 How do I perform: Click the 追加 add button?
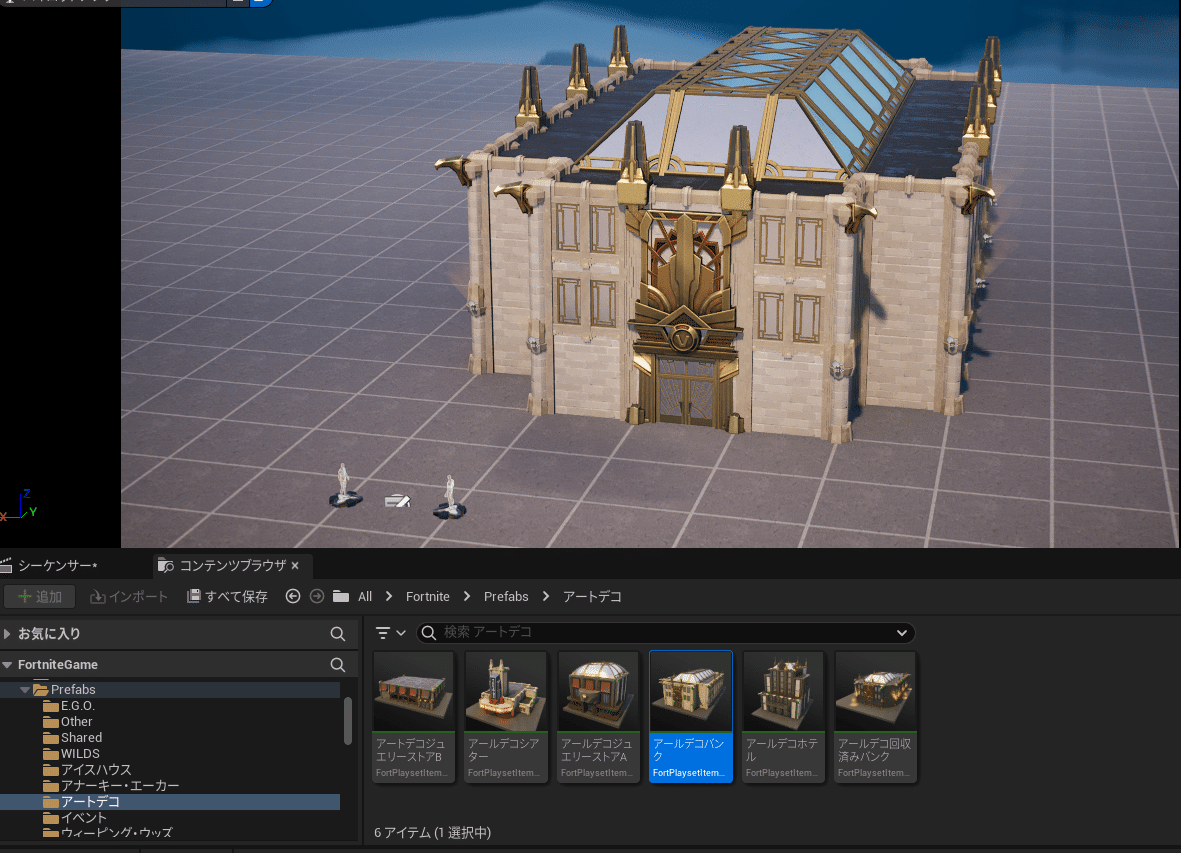(39, 596)
